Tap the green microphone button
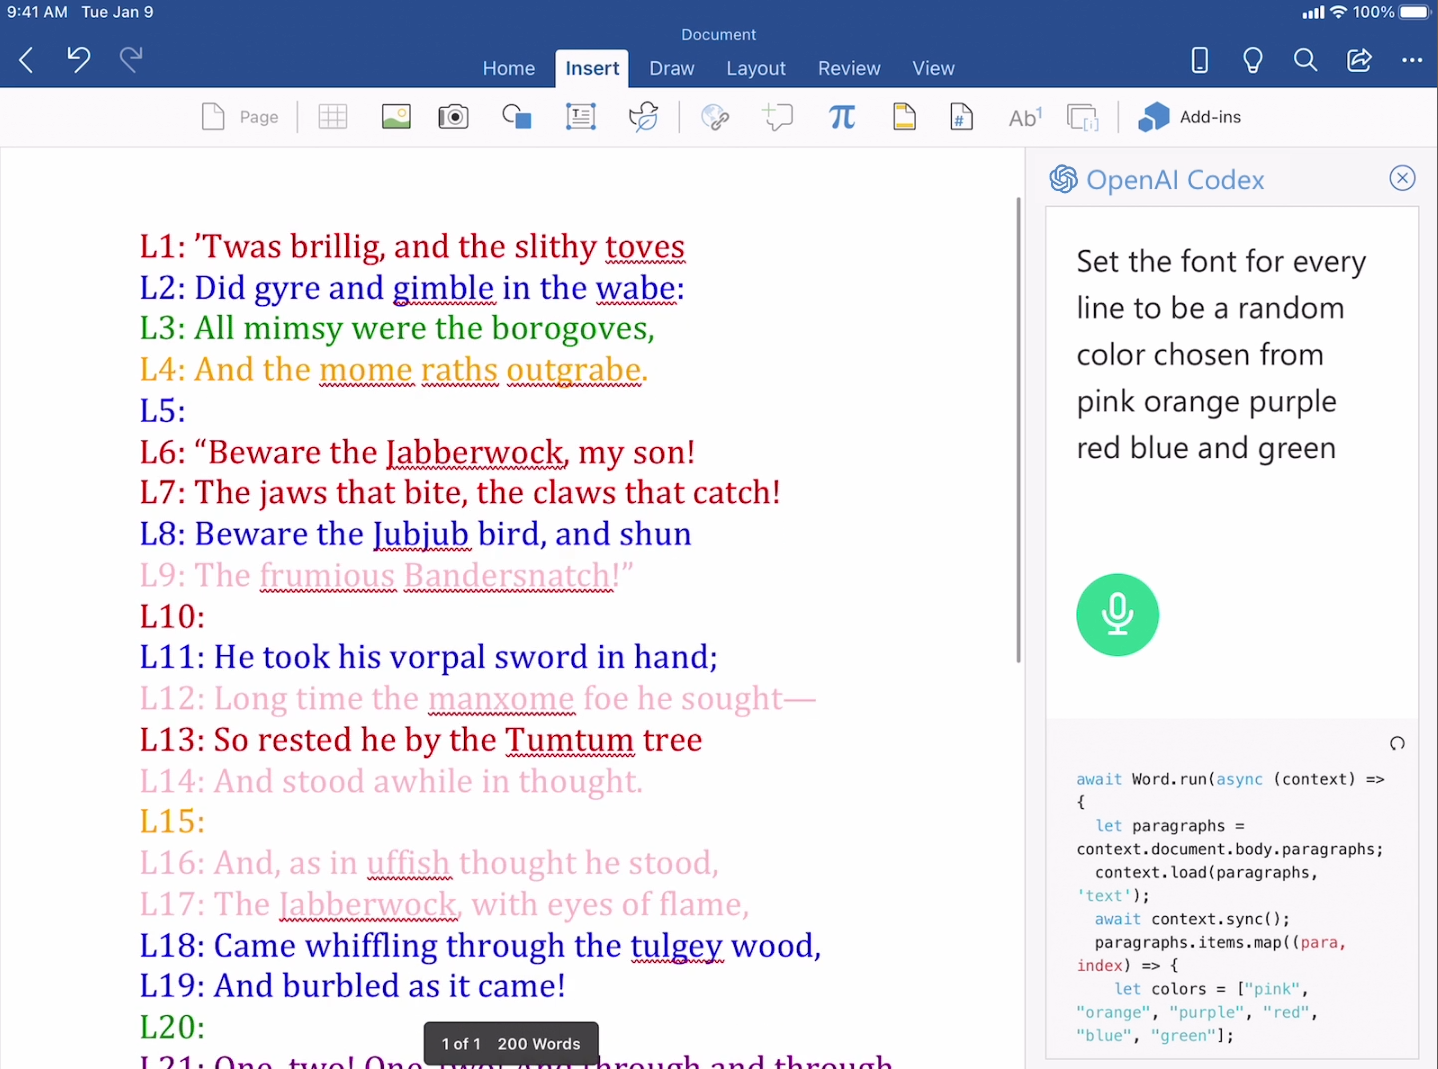This screenshot has width=1438, height=1069. tap(1117, 615)
